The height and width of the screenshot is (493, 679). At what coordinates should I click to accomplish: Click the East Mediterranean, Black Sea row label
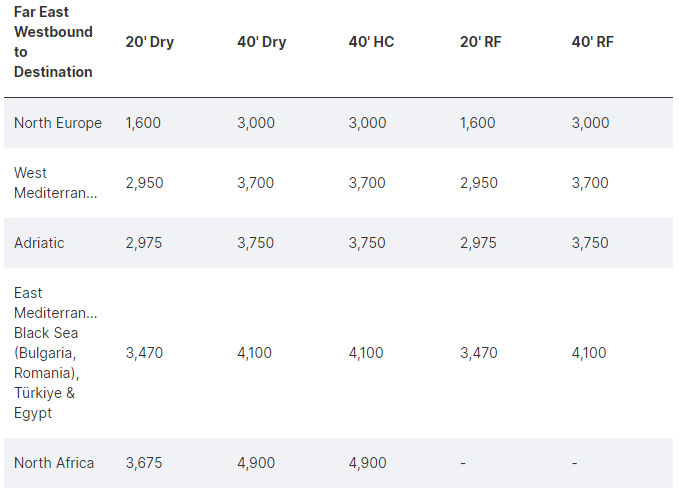(55, 353)
